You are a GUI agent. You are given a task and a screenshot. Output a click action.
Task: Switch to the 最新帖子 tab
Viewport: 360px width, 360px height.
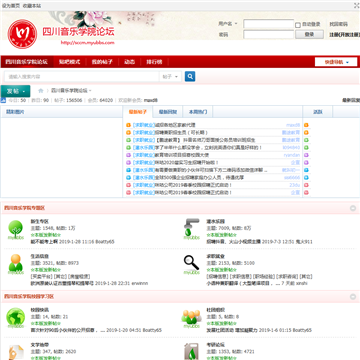[138, 112]
